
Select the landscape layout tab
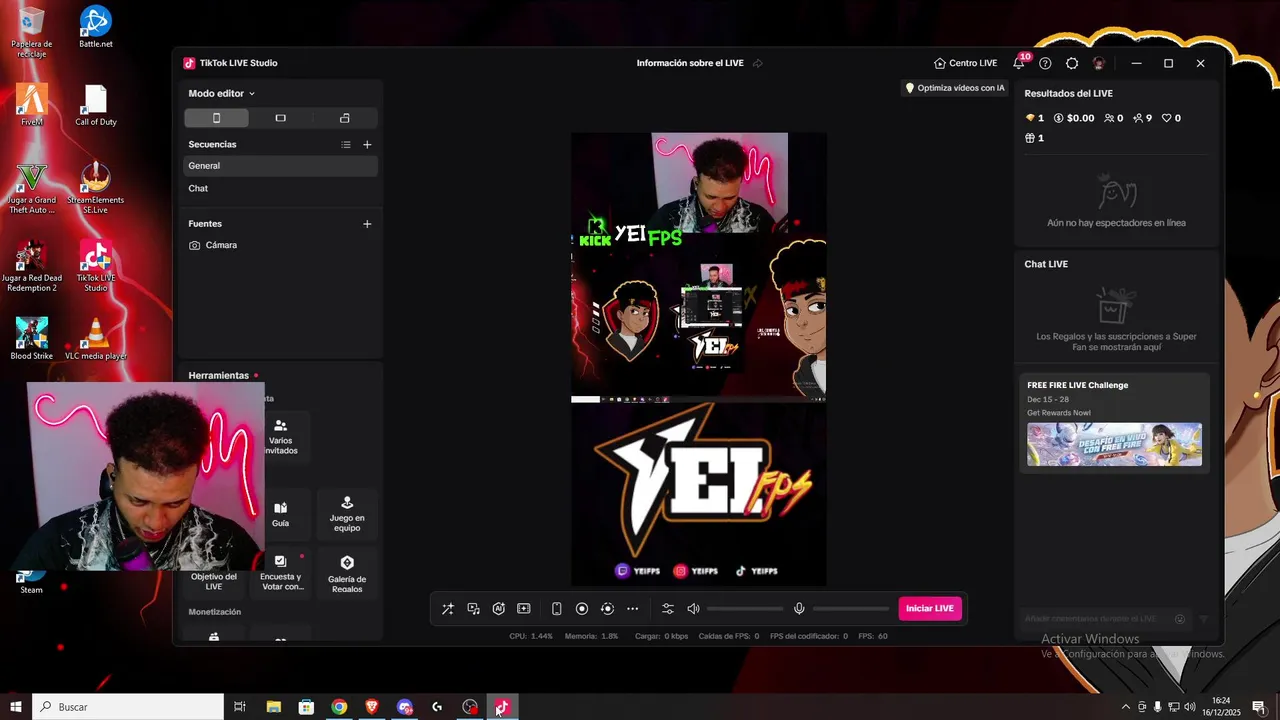tap(280, 118)
